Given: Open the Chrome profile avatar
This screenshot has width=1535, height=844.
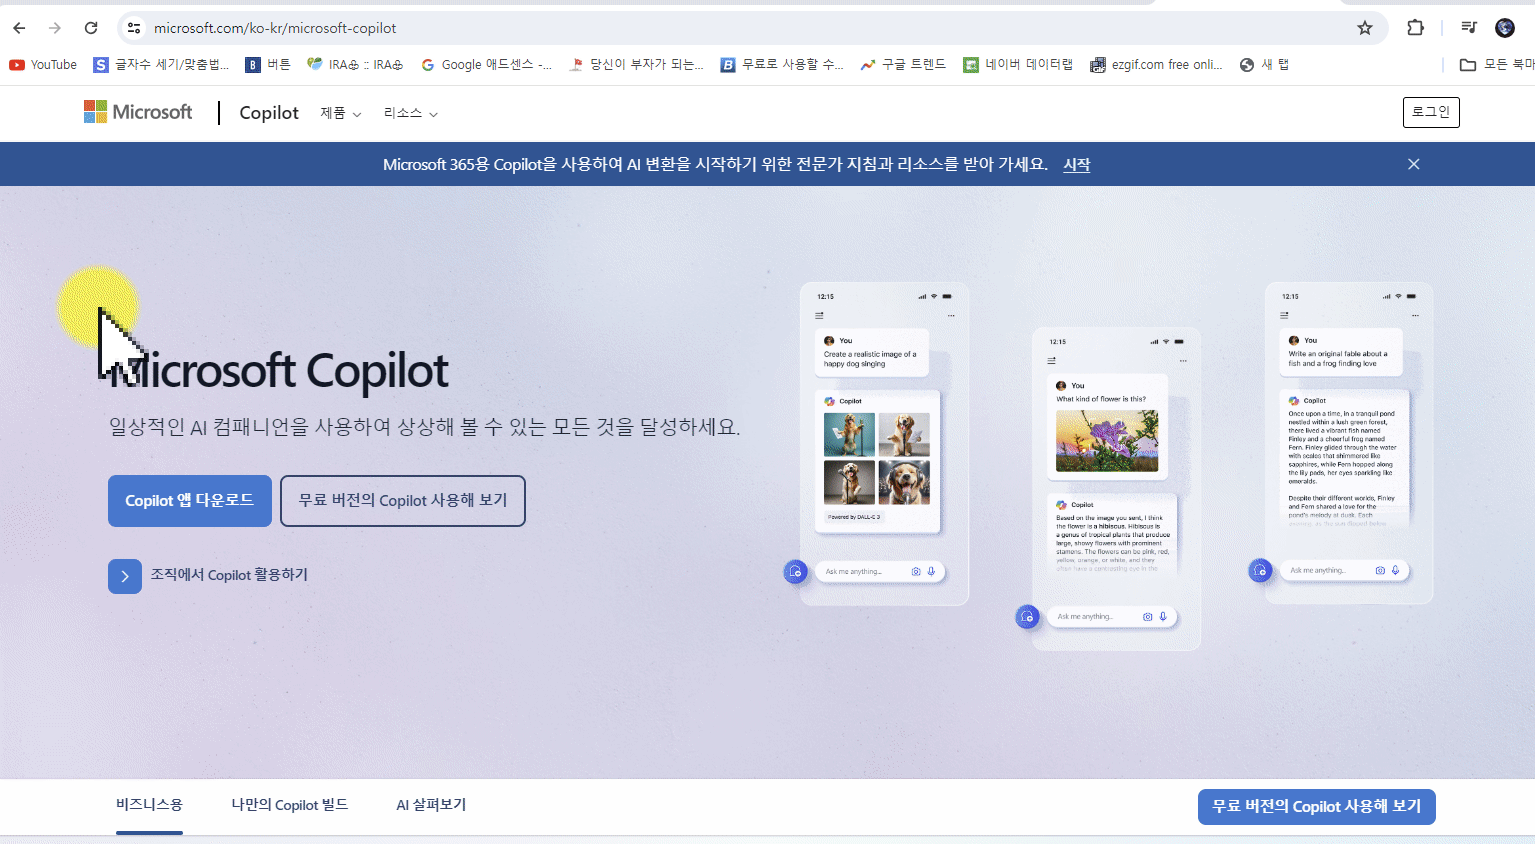Looking at the screenshot, I should [1505, 28].
